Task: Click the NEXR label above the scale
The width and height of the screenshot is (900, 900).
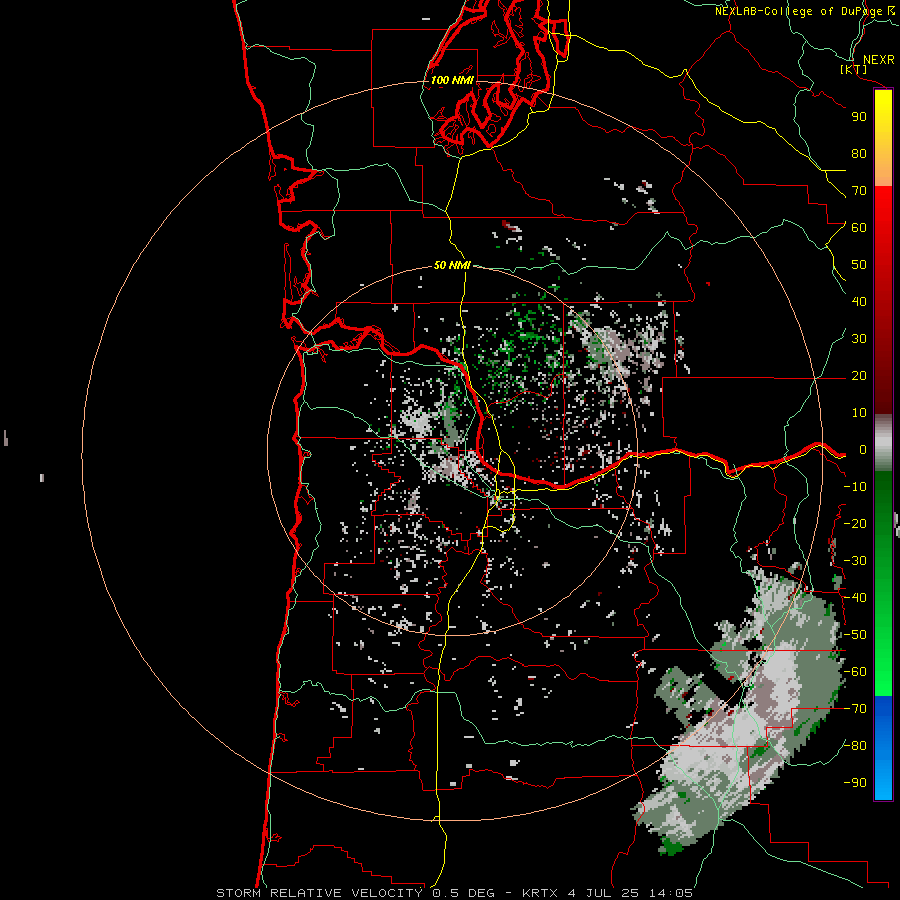Action: [879, 60]
